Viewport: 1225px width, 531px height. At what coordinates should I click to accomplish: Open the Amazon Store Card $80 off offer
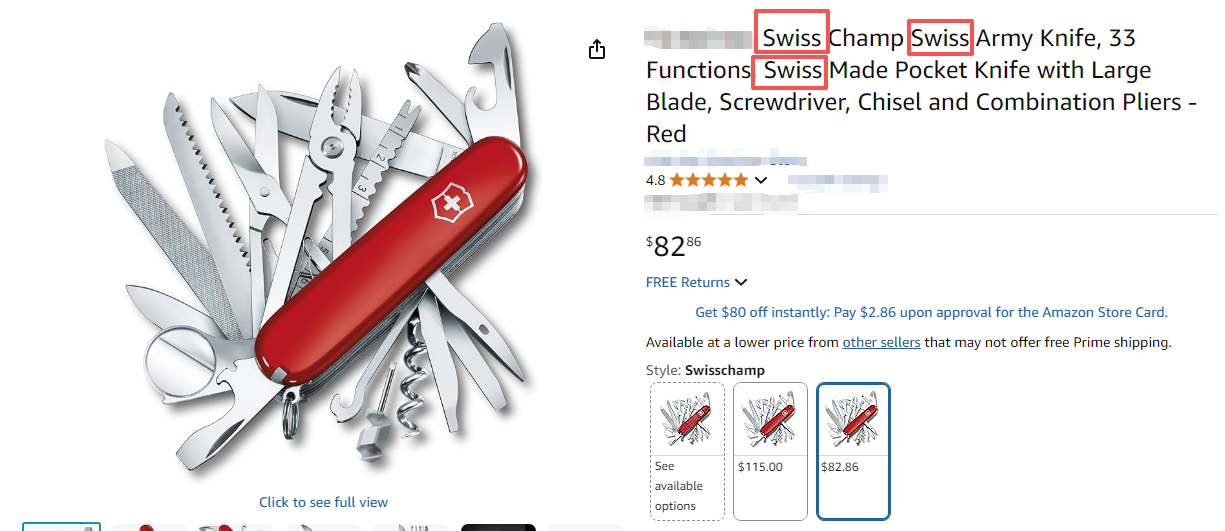931,312
